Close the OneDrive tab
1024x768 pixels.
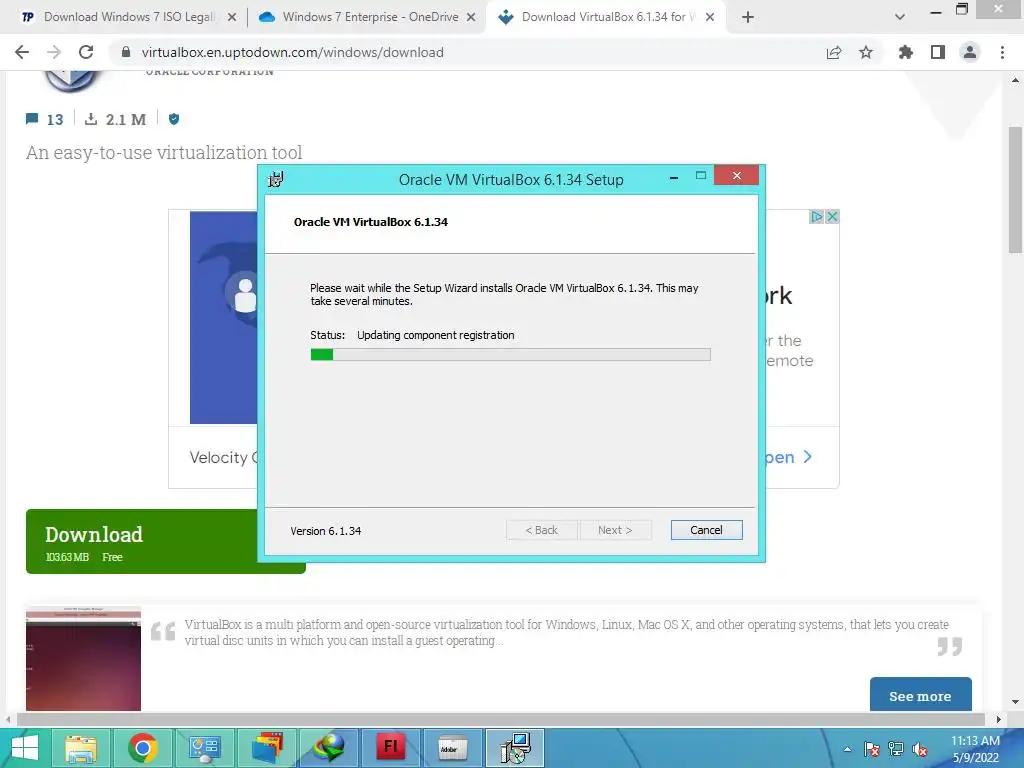pyautogui.click(x=471, y=17)
